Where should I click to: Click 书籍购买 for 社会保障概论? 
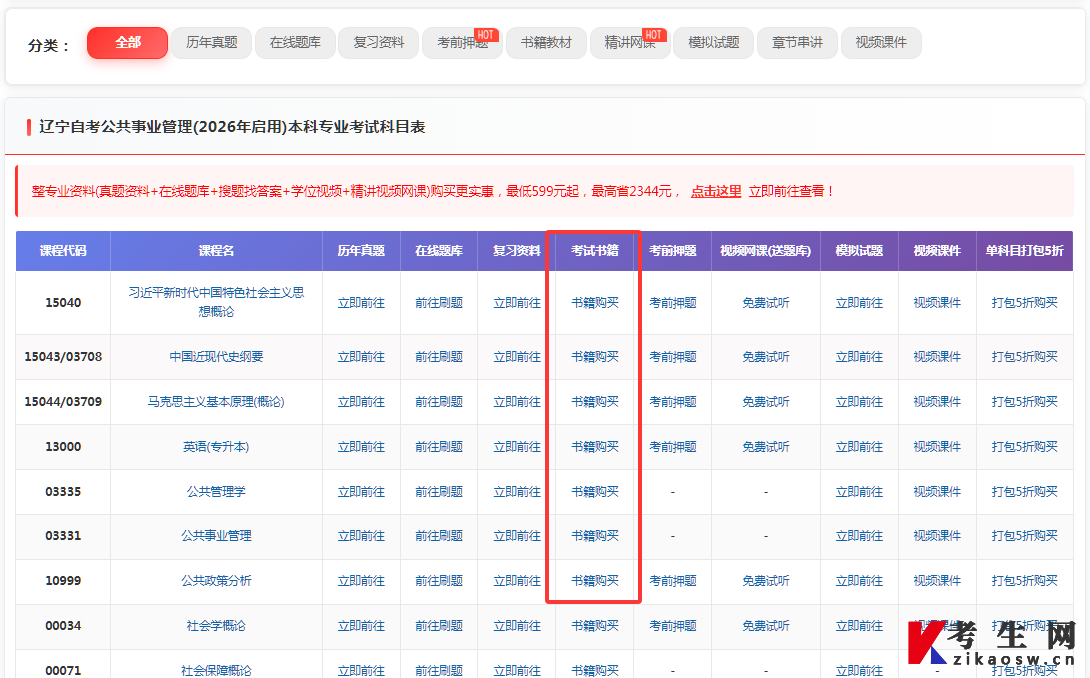(595, 670)
